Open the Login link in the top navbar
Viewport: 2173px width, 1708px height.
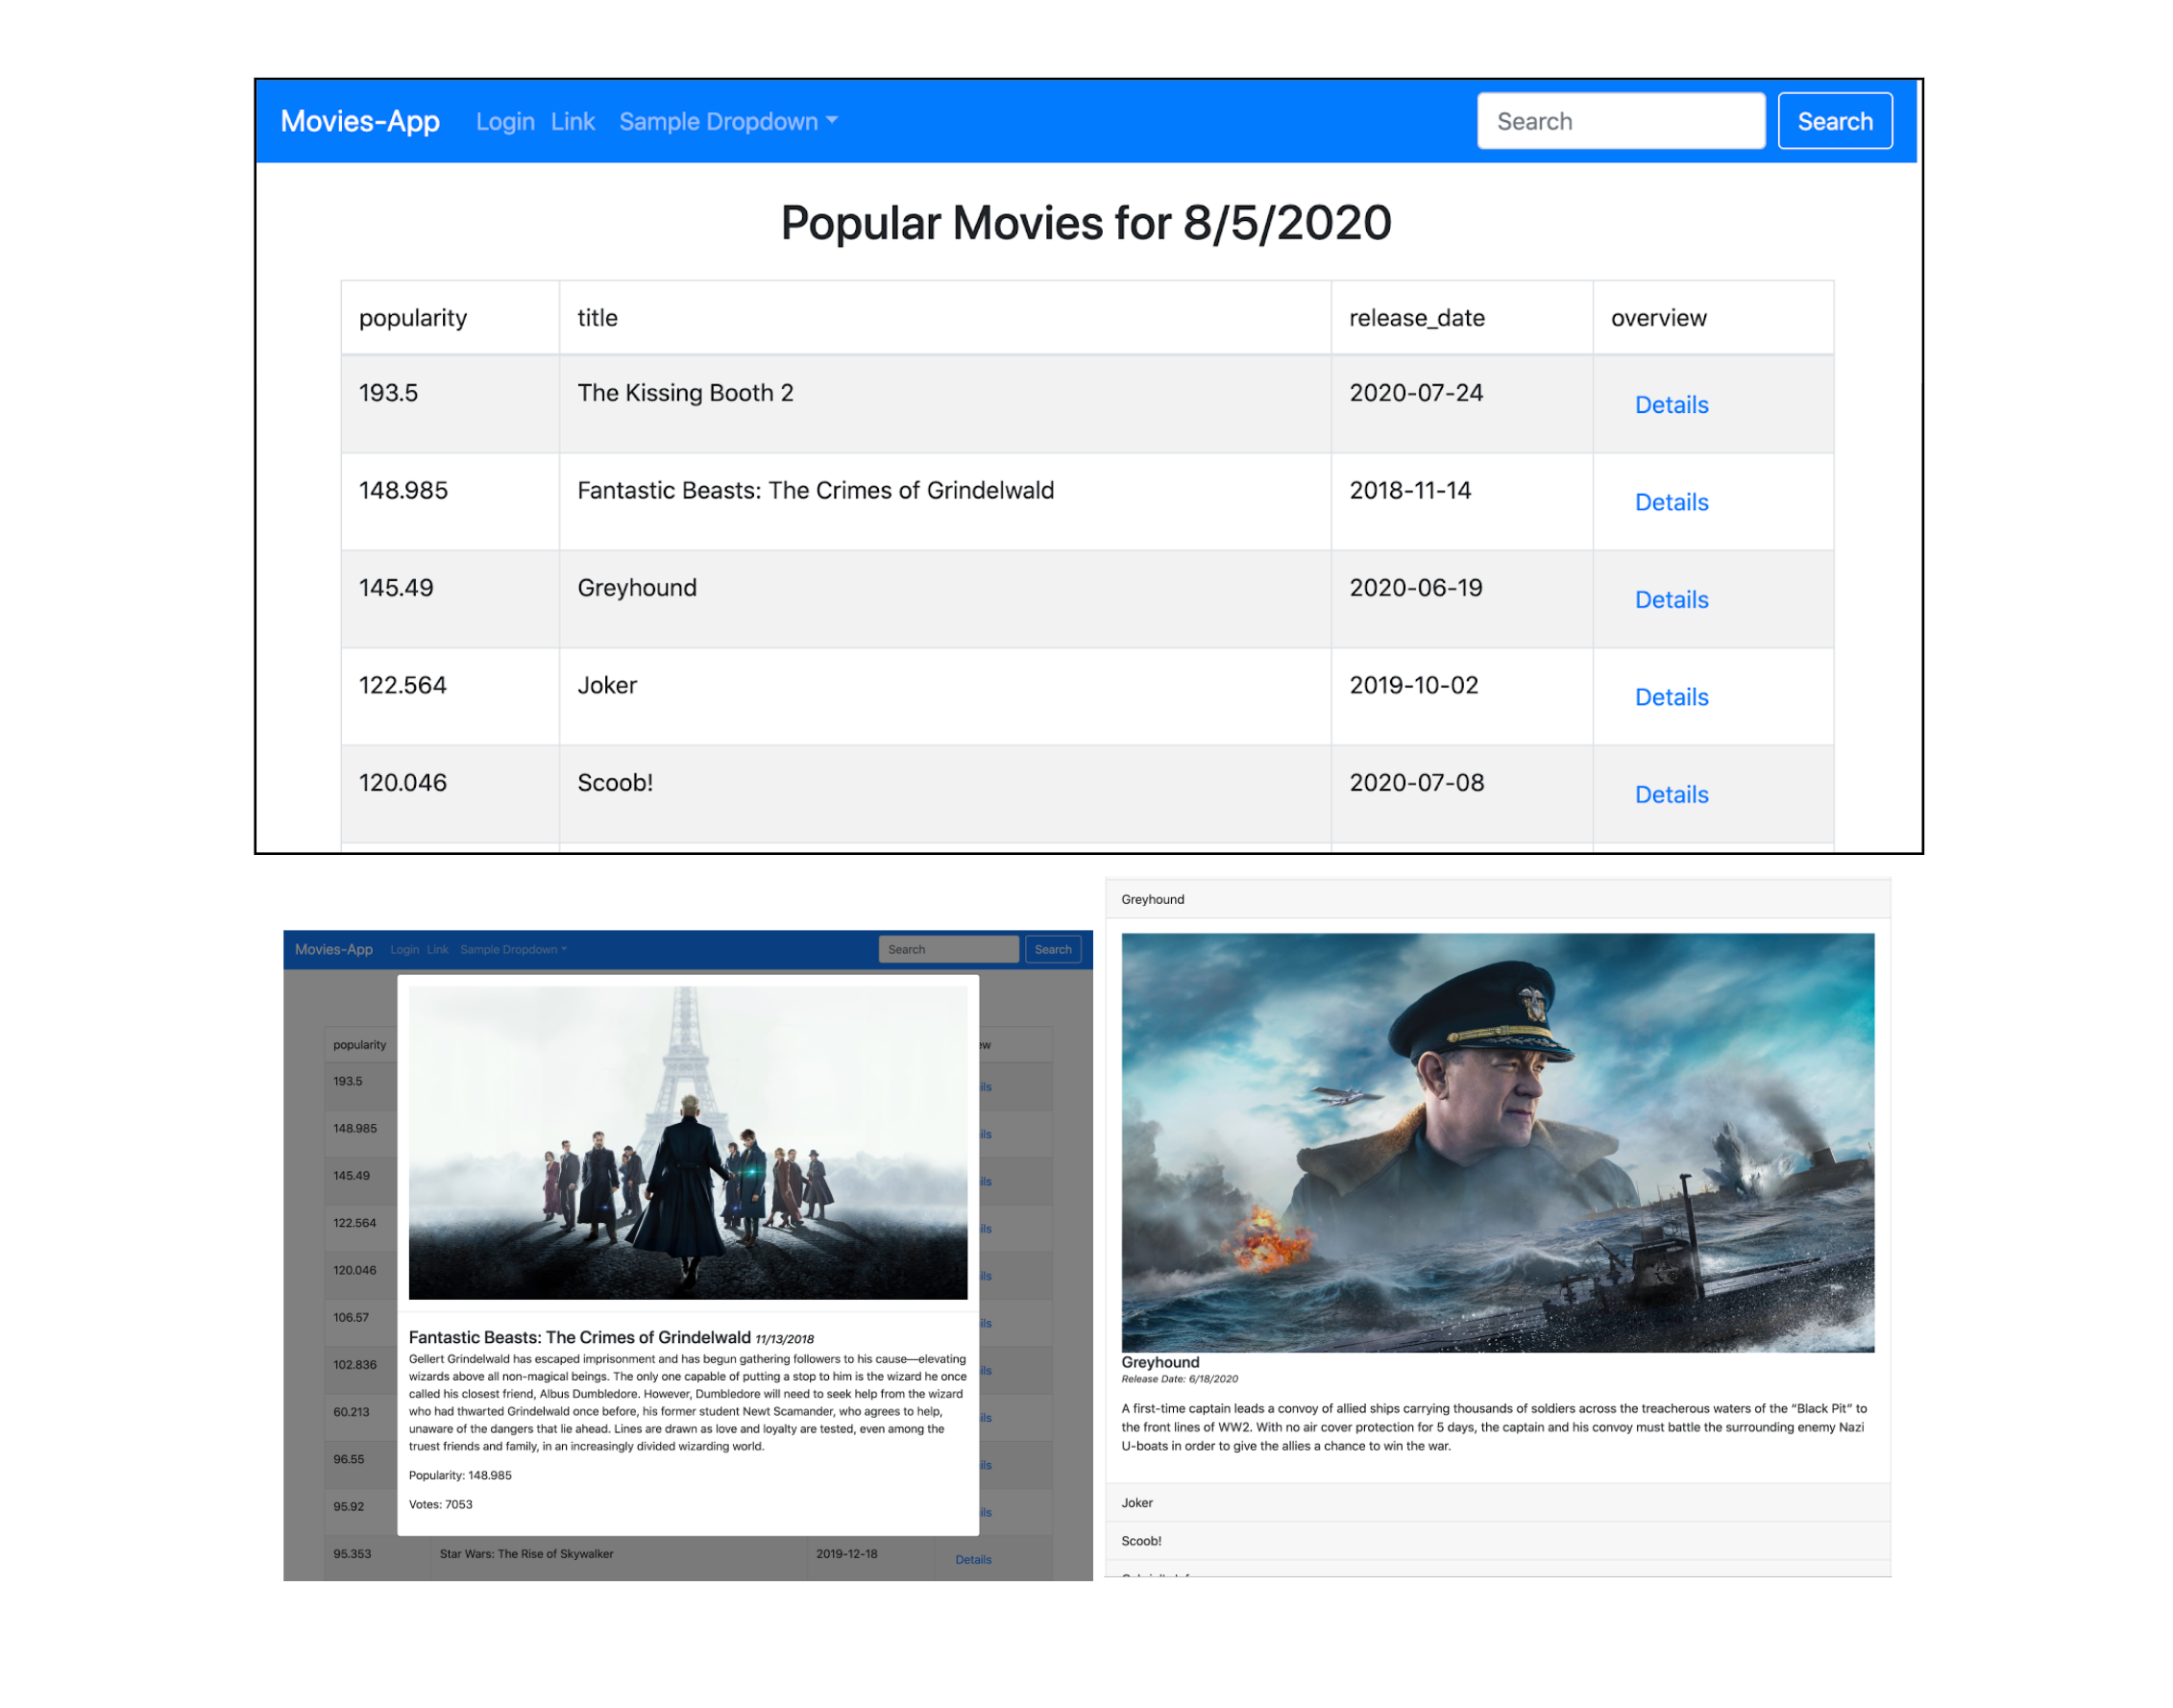click(504, 121)
